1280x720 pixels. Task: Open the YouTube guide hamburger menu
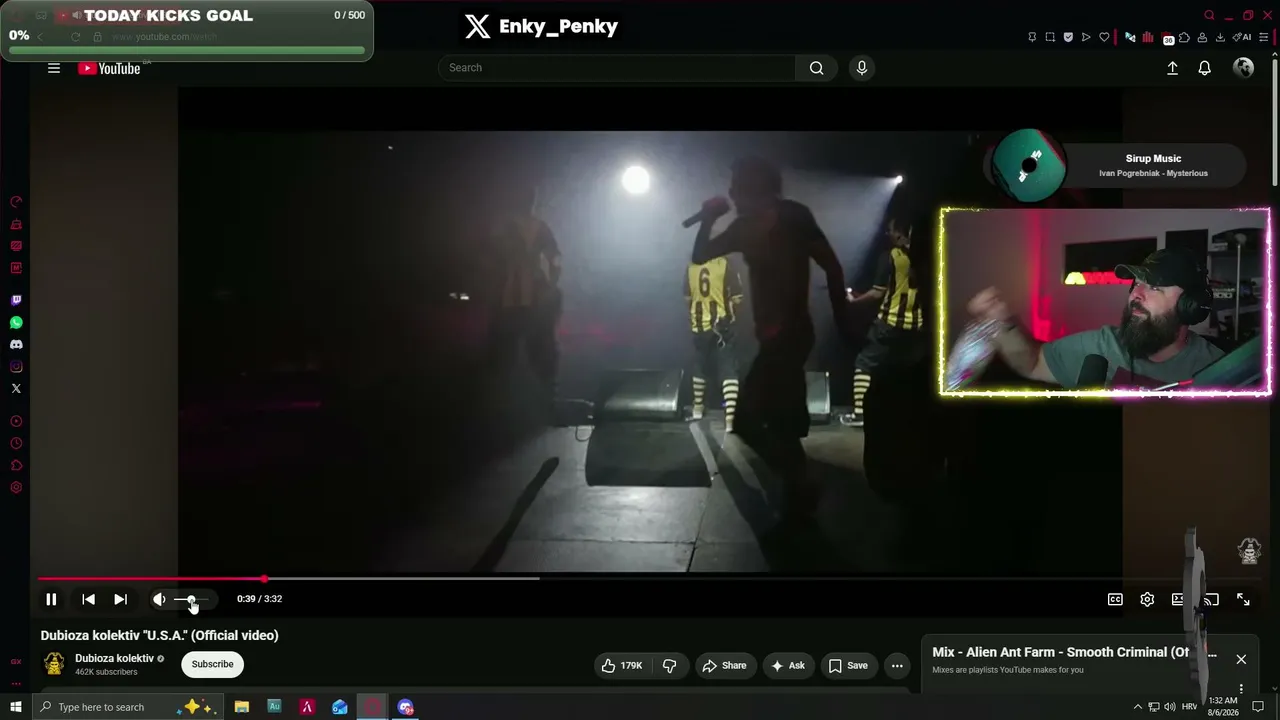54,68
